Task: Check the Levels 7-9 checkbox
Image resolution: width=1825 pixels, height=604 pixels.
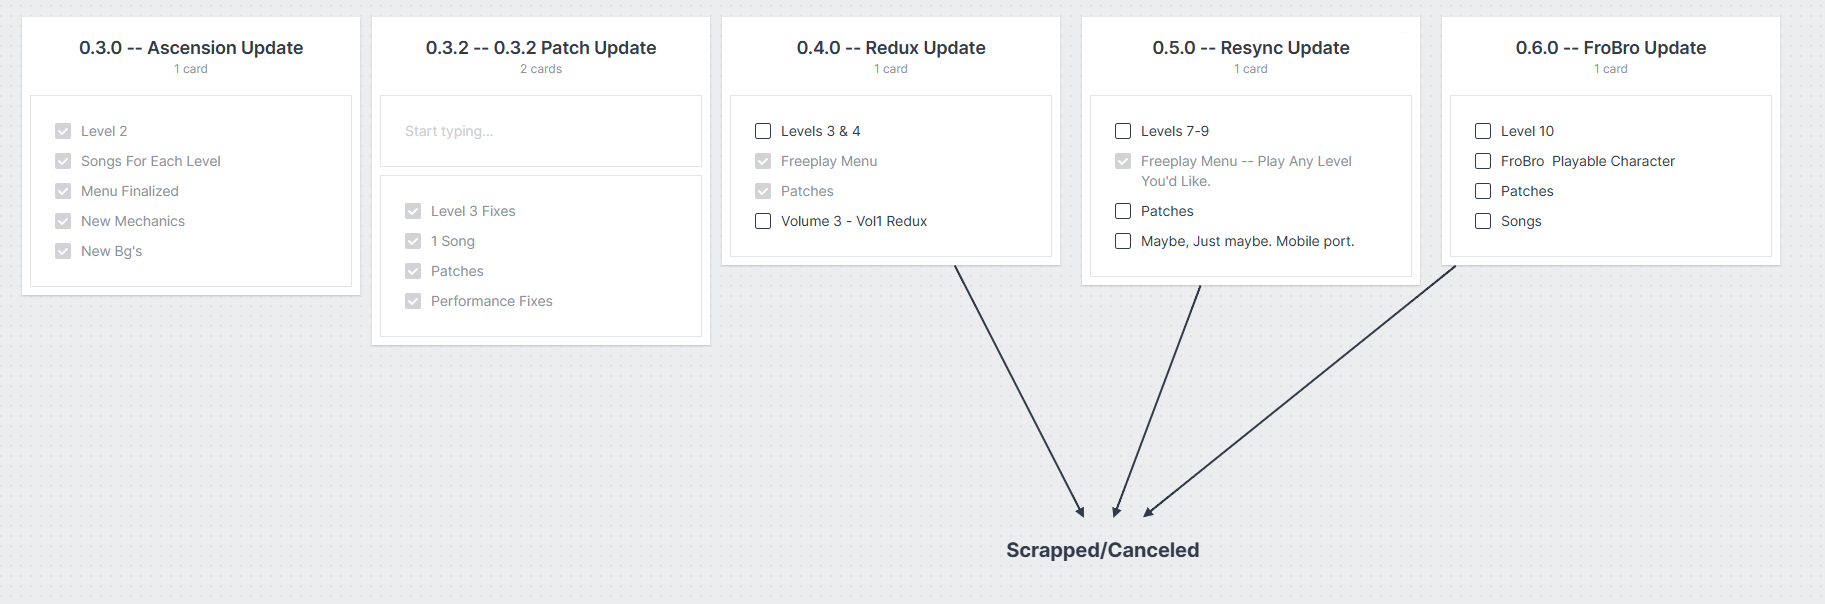Action: [x=1123, y=131]
